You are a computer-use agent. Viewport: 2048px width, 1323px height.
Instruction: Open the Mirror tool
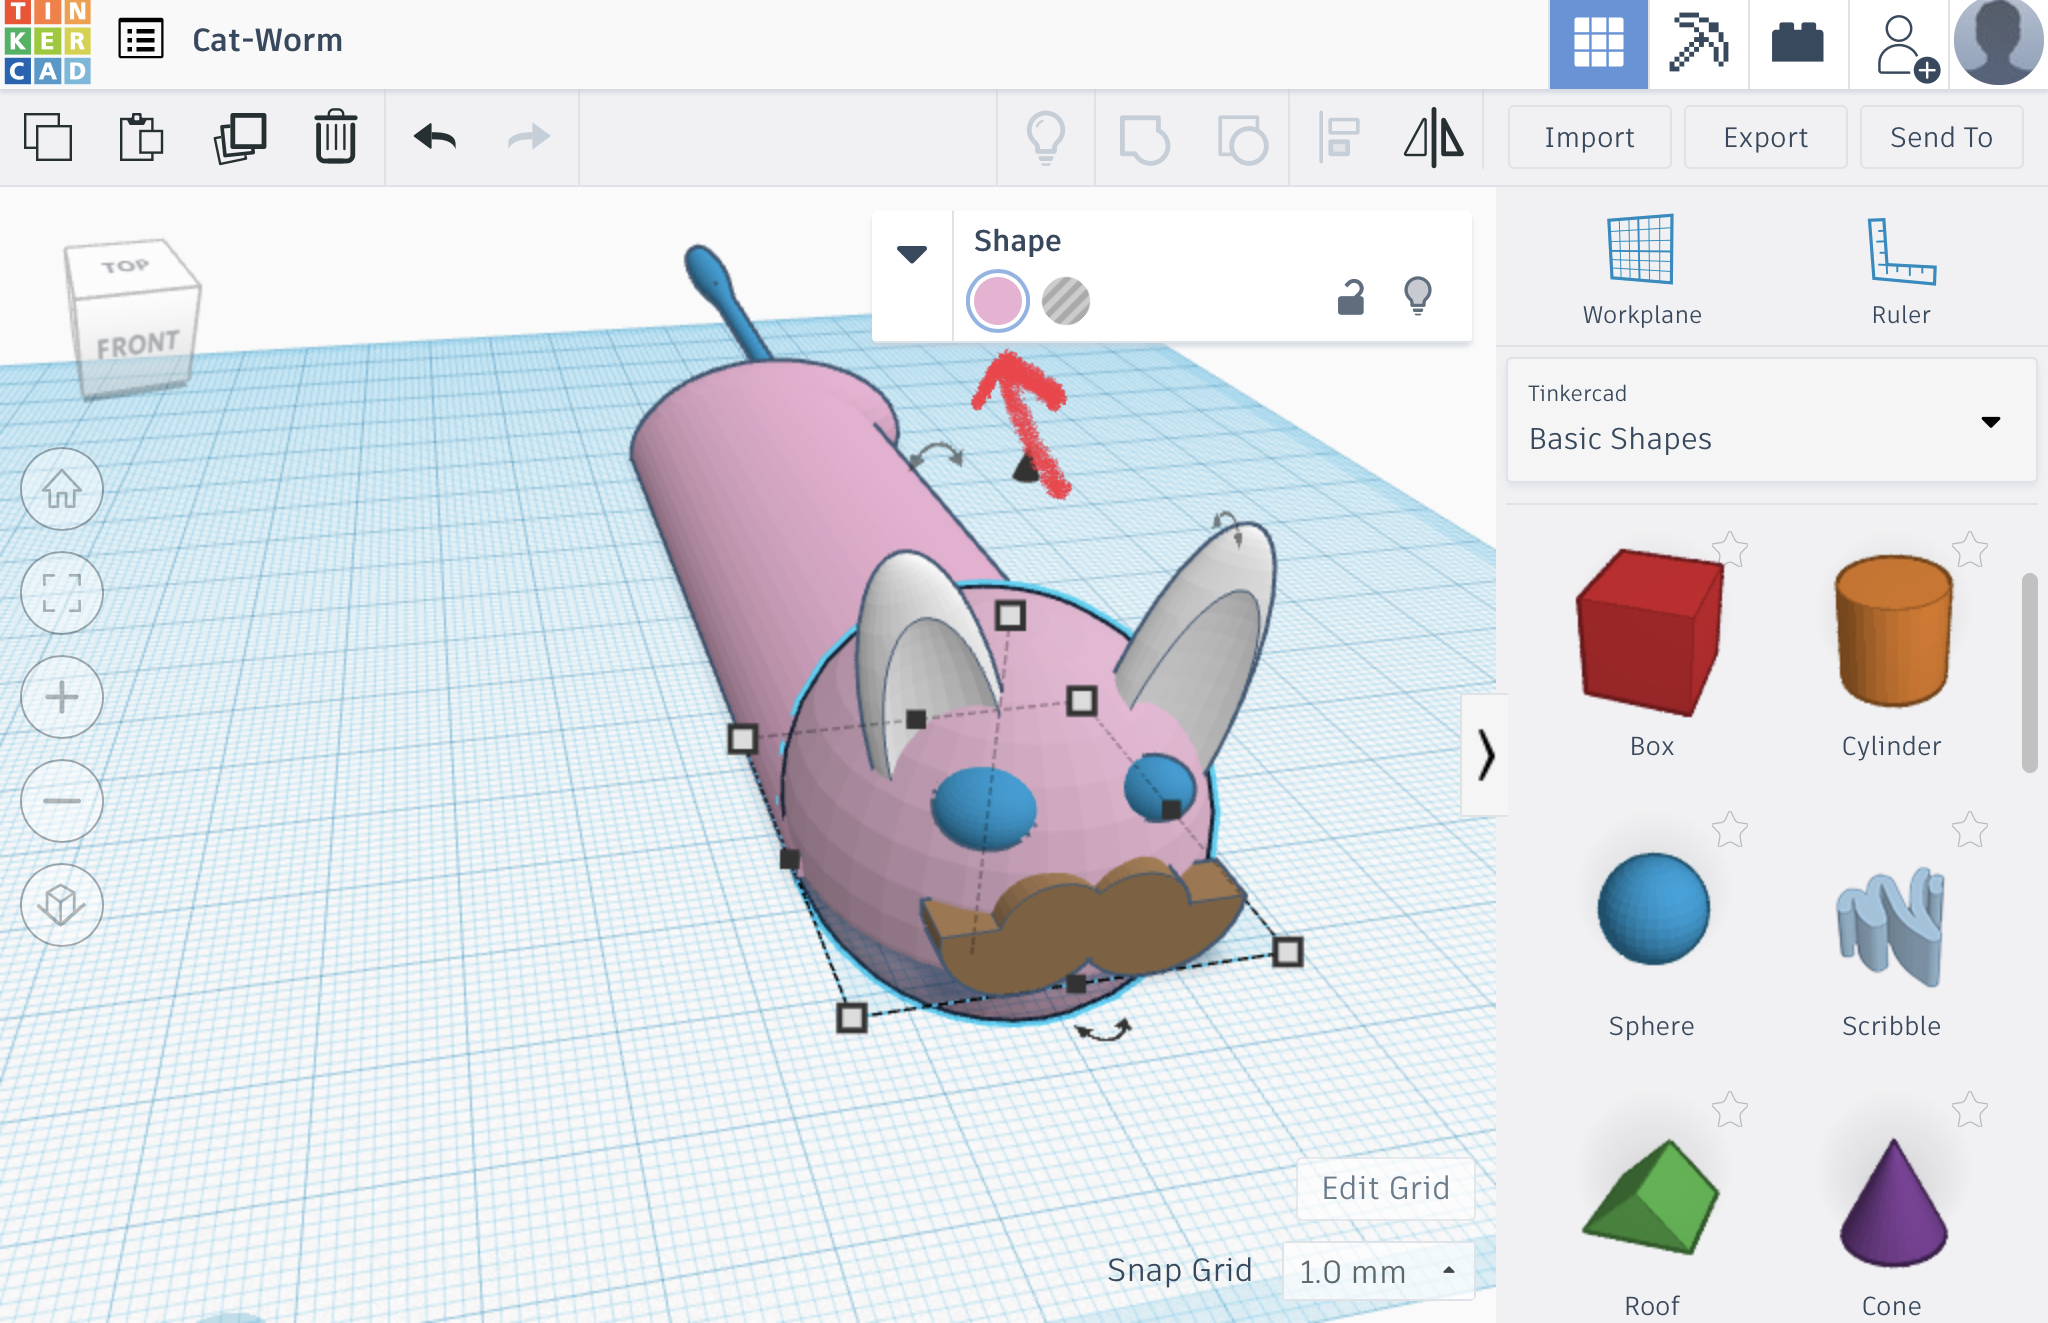(x=1433, y=137)
